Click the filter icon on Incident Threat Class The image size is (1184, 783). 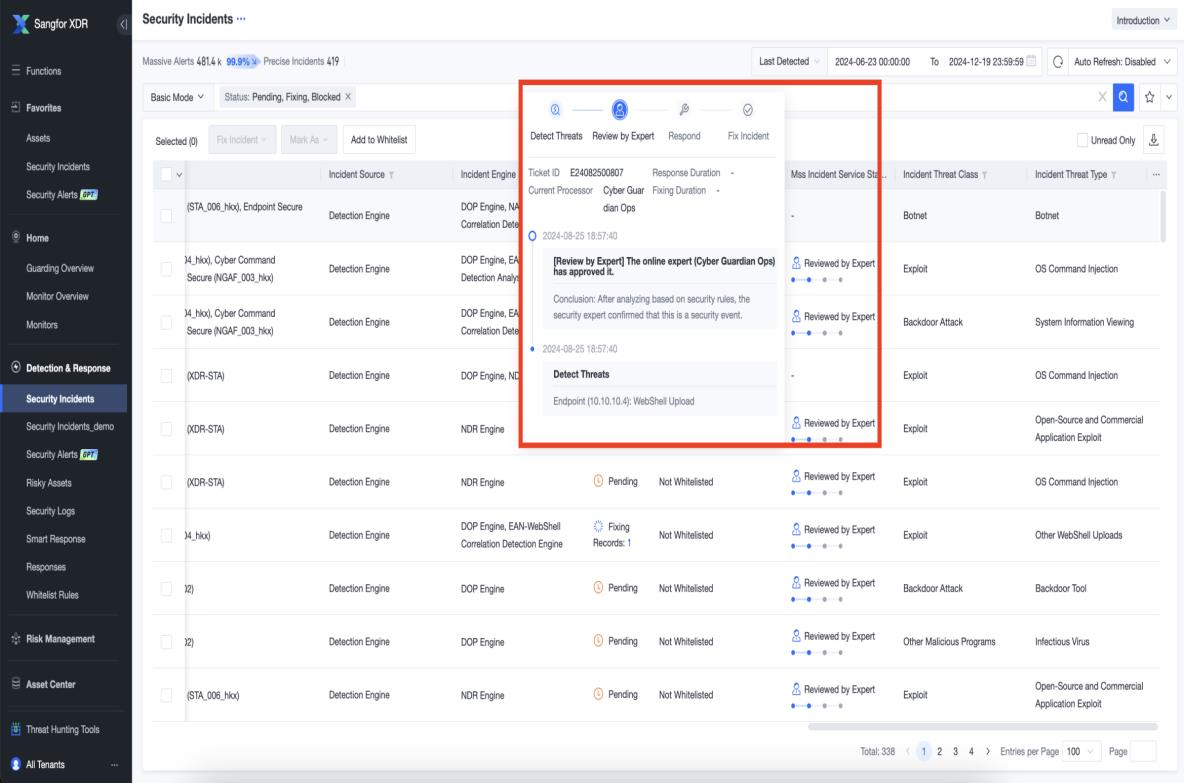[x=985, y=175]
